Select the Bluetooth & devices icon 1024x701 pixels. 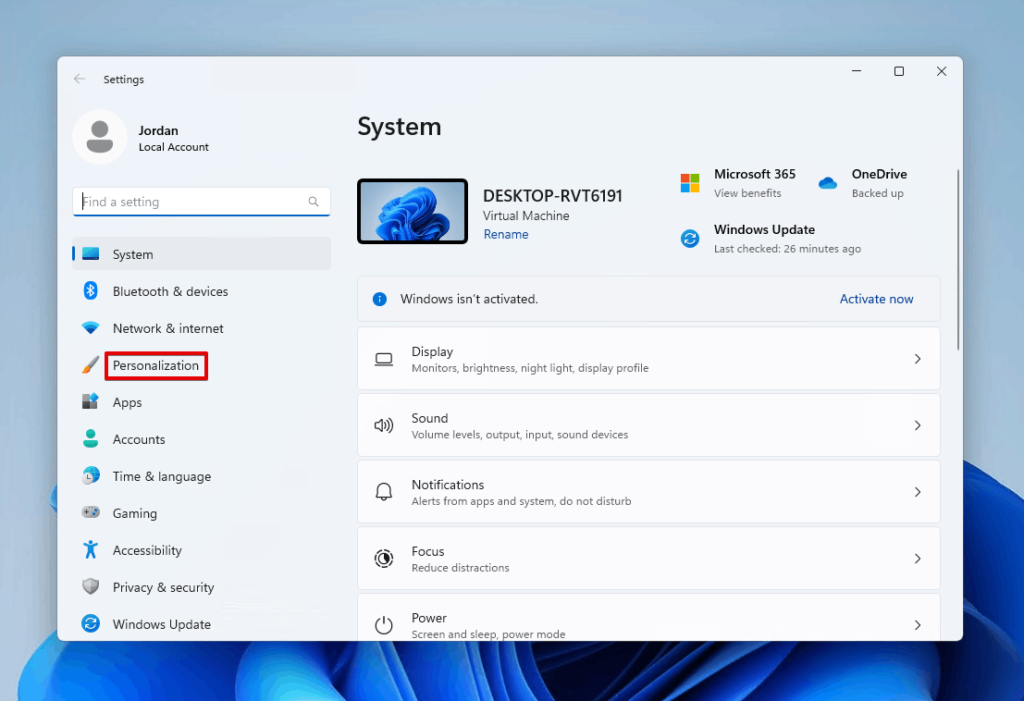pos(91,291)
